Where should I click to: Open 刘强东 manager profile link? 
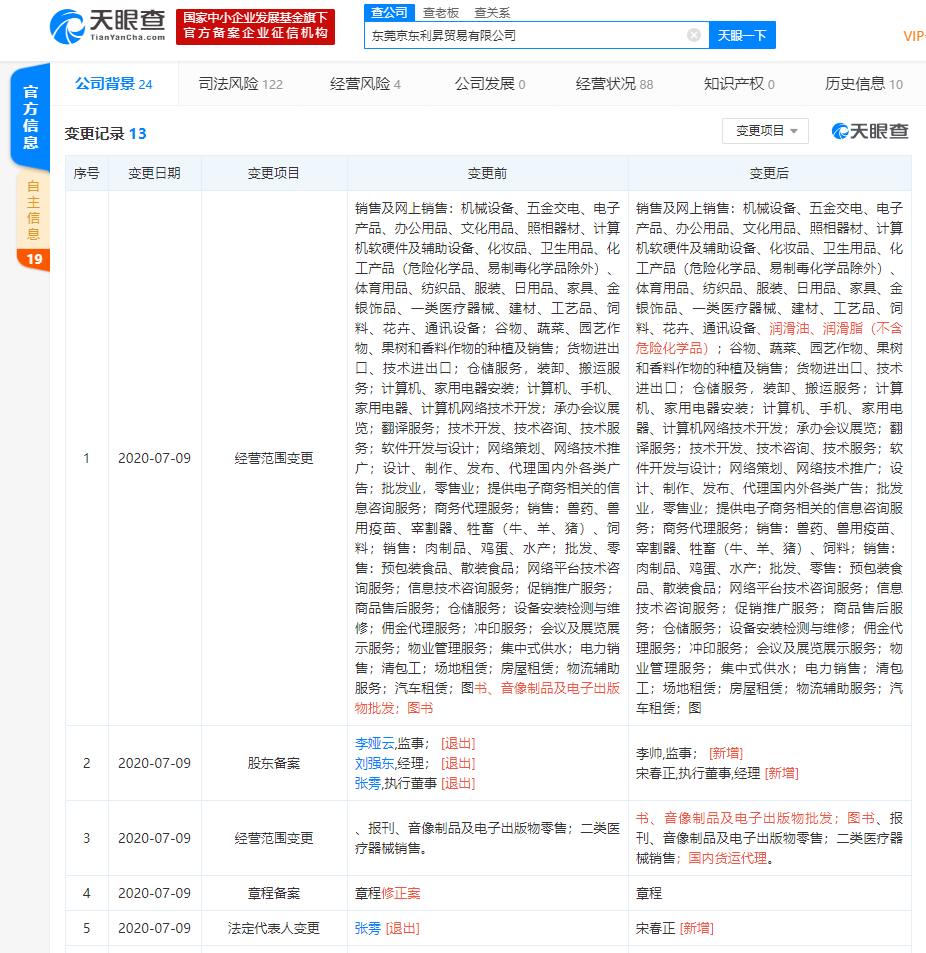pyautogui.click(x=374, y=763)
